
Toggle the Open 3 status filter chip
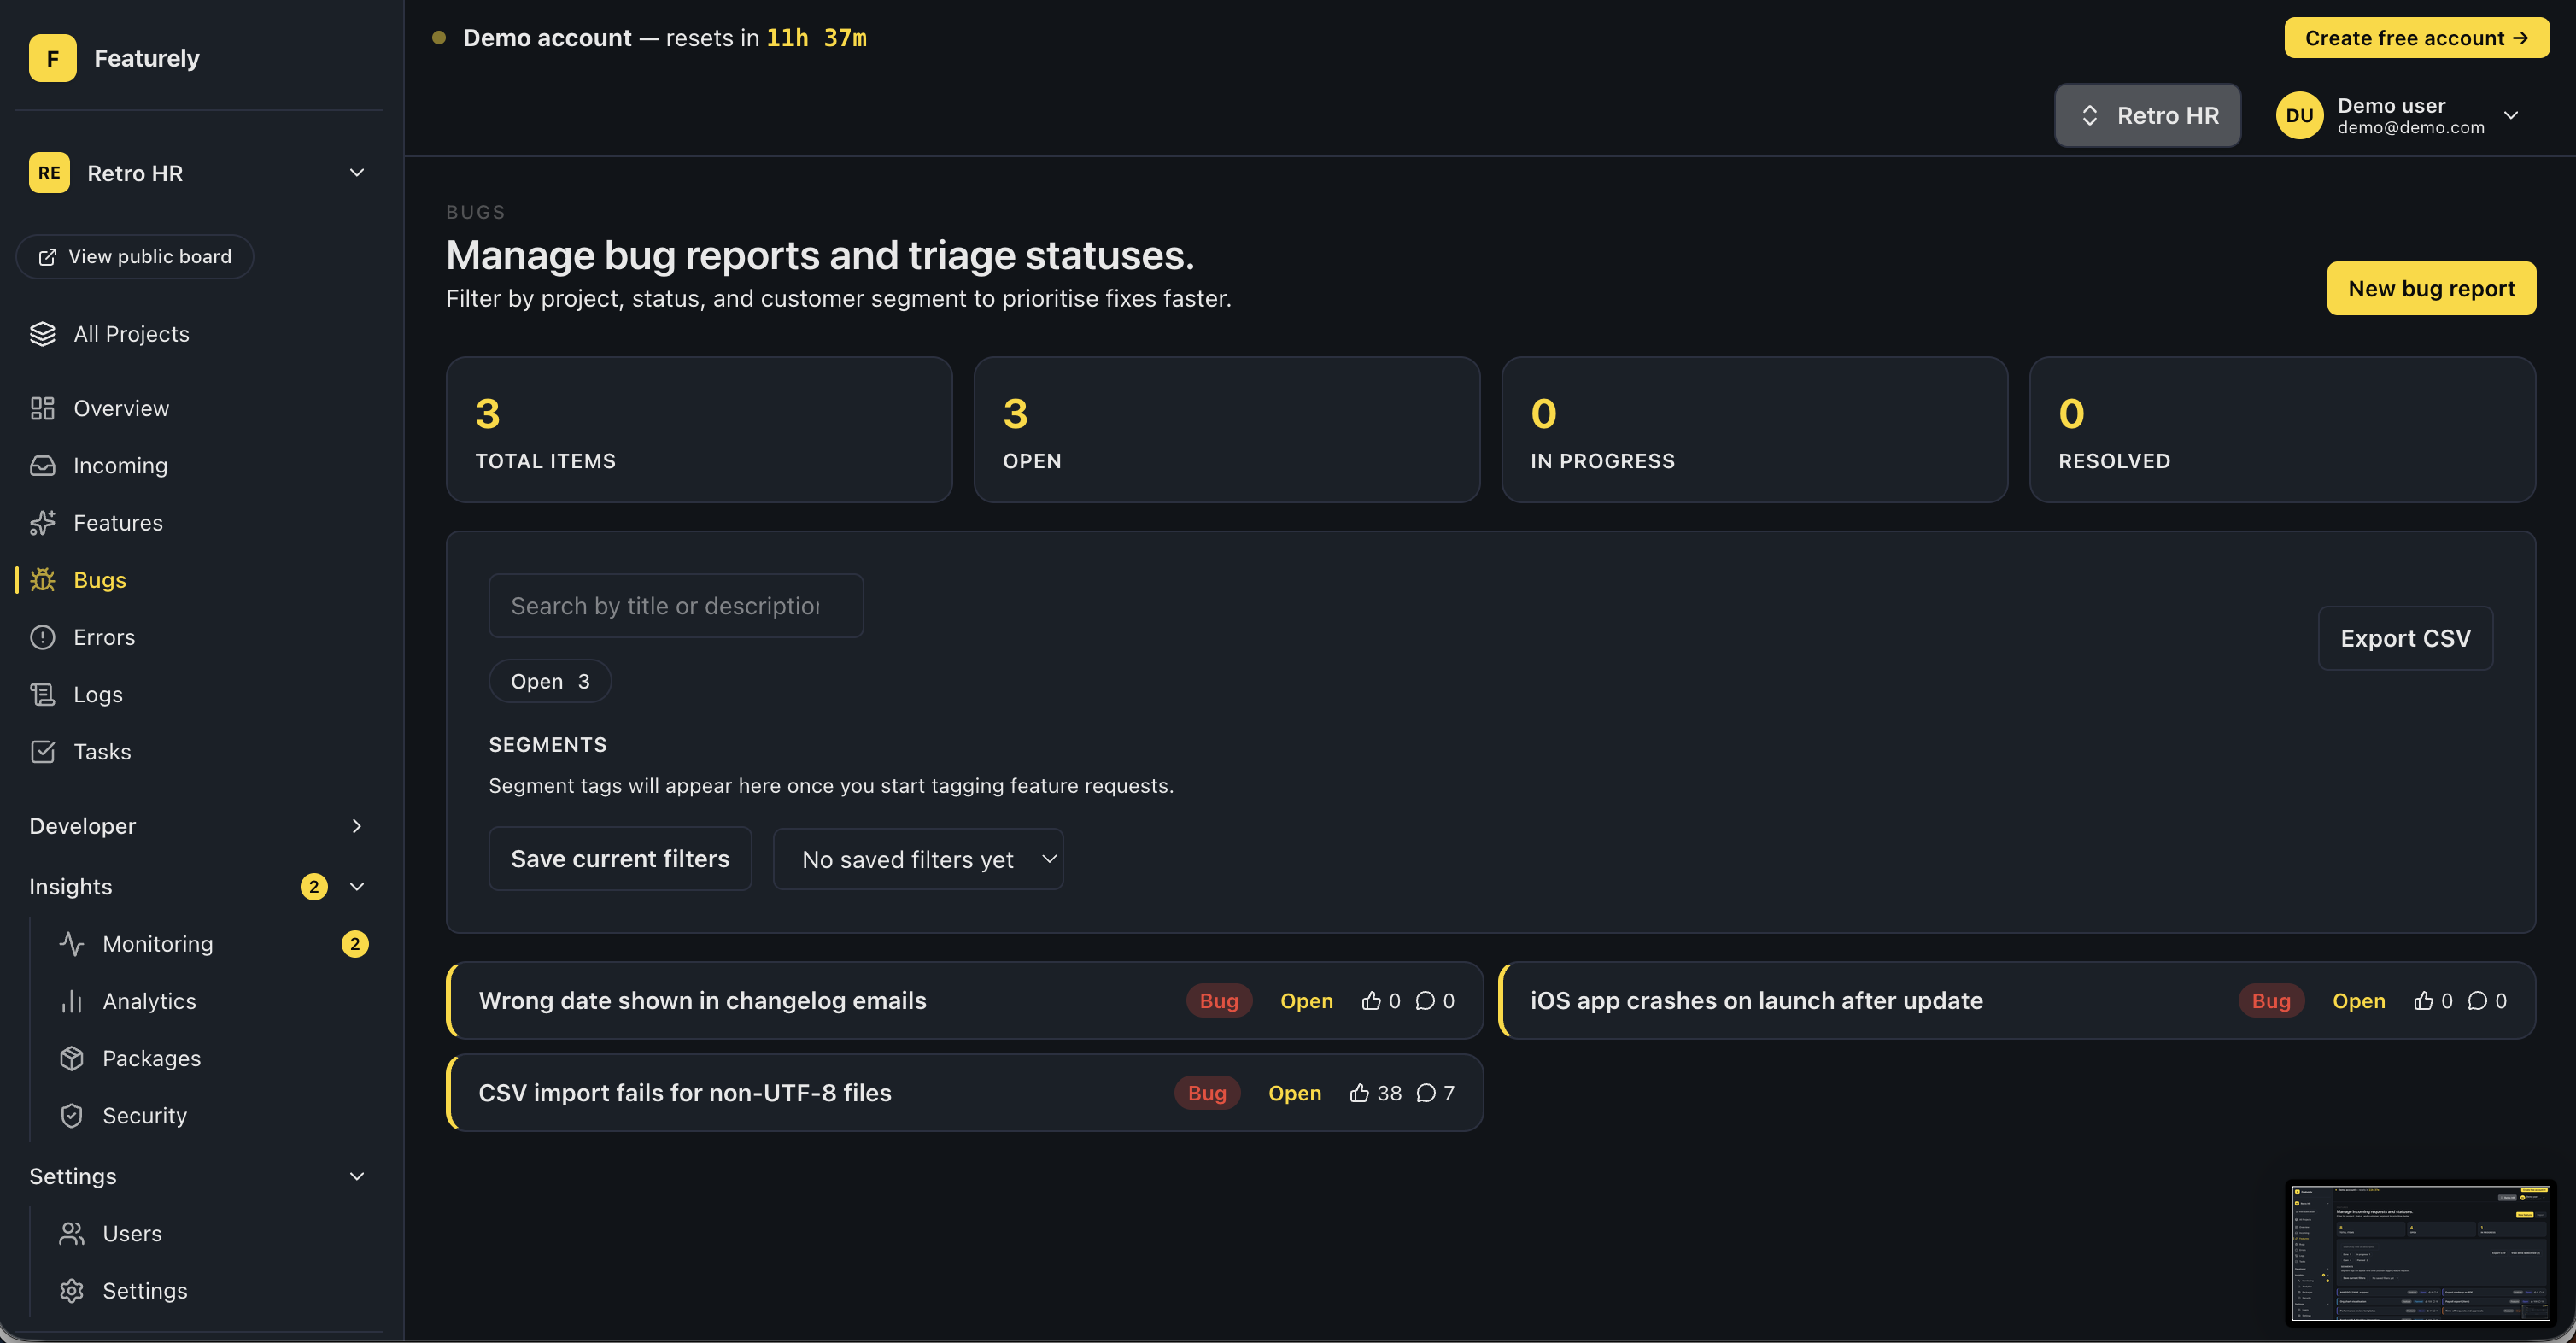549,681
